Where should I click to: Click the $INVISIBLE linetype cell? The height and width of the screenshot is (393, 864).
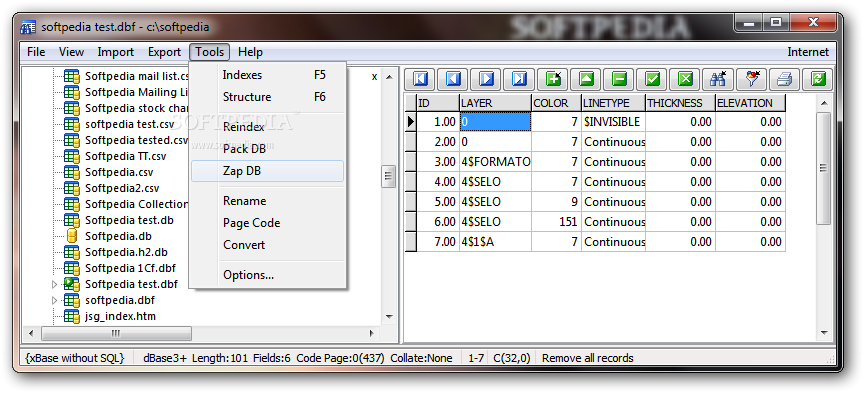[x=613, y=122]
